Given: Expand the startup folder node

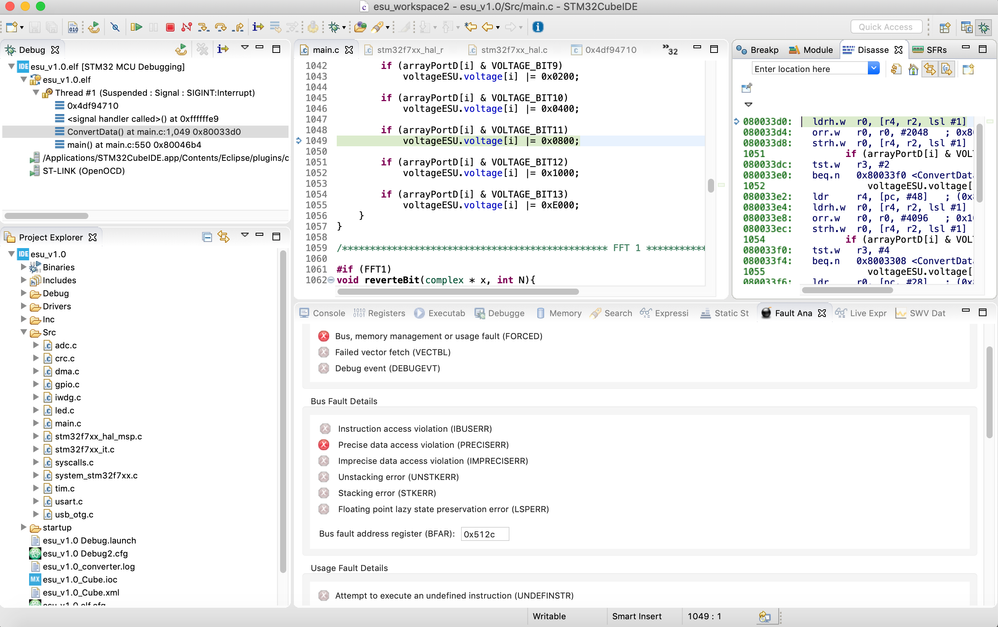Looking at the screenshot, I should tap(24, 528).
